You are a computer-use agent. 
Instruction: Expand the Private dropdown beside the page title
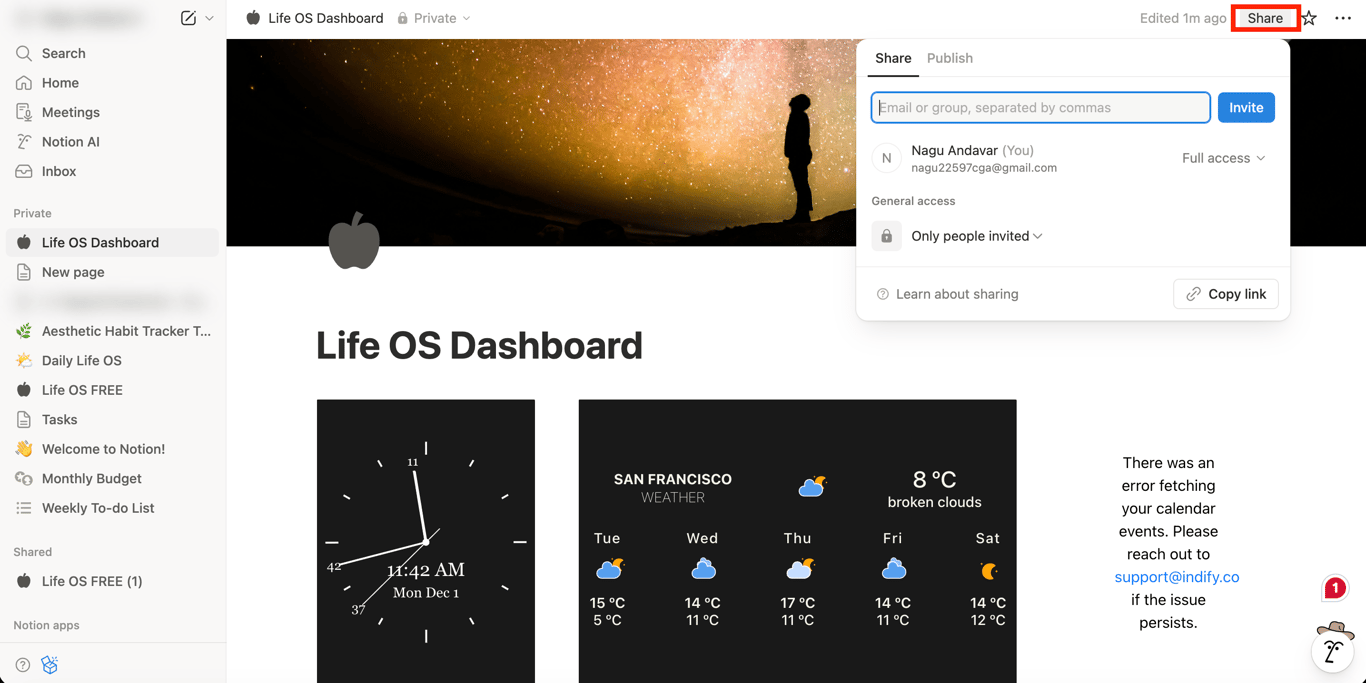(x=434, y=17)
